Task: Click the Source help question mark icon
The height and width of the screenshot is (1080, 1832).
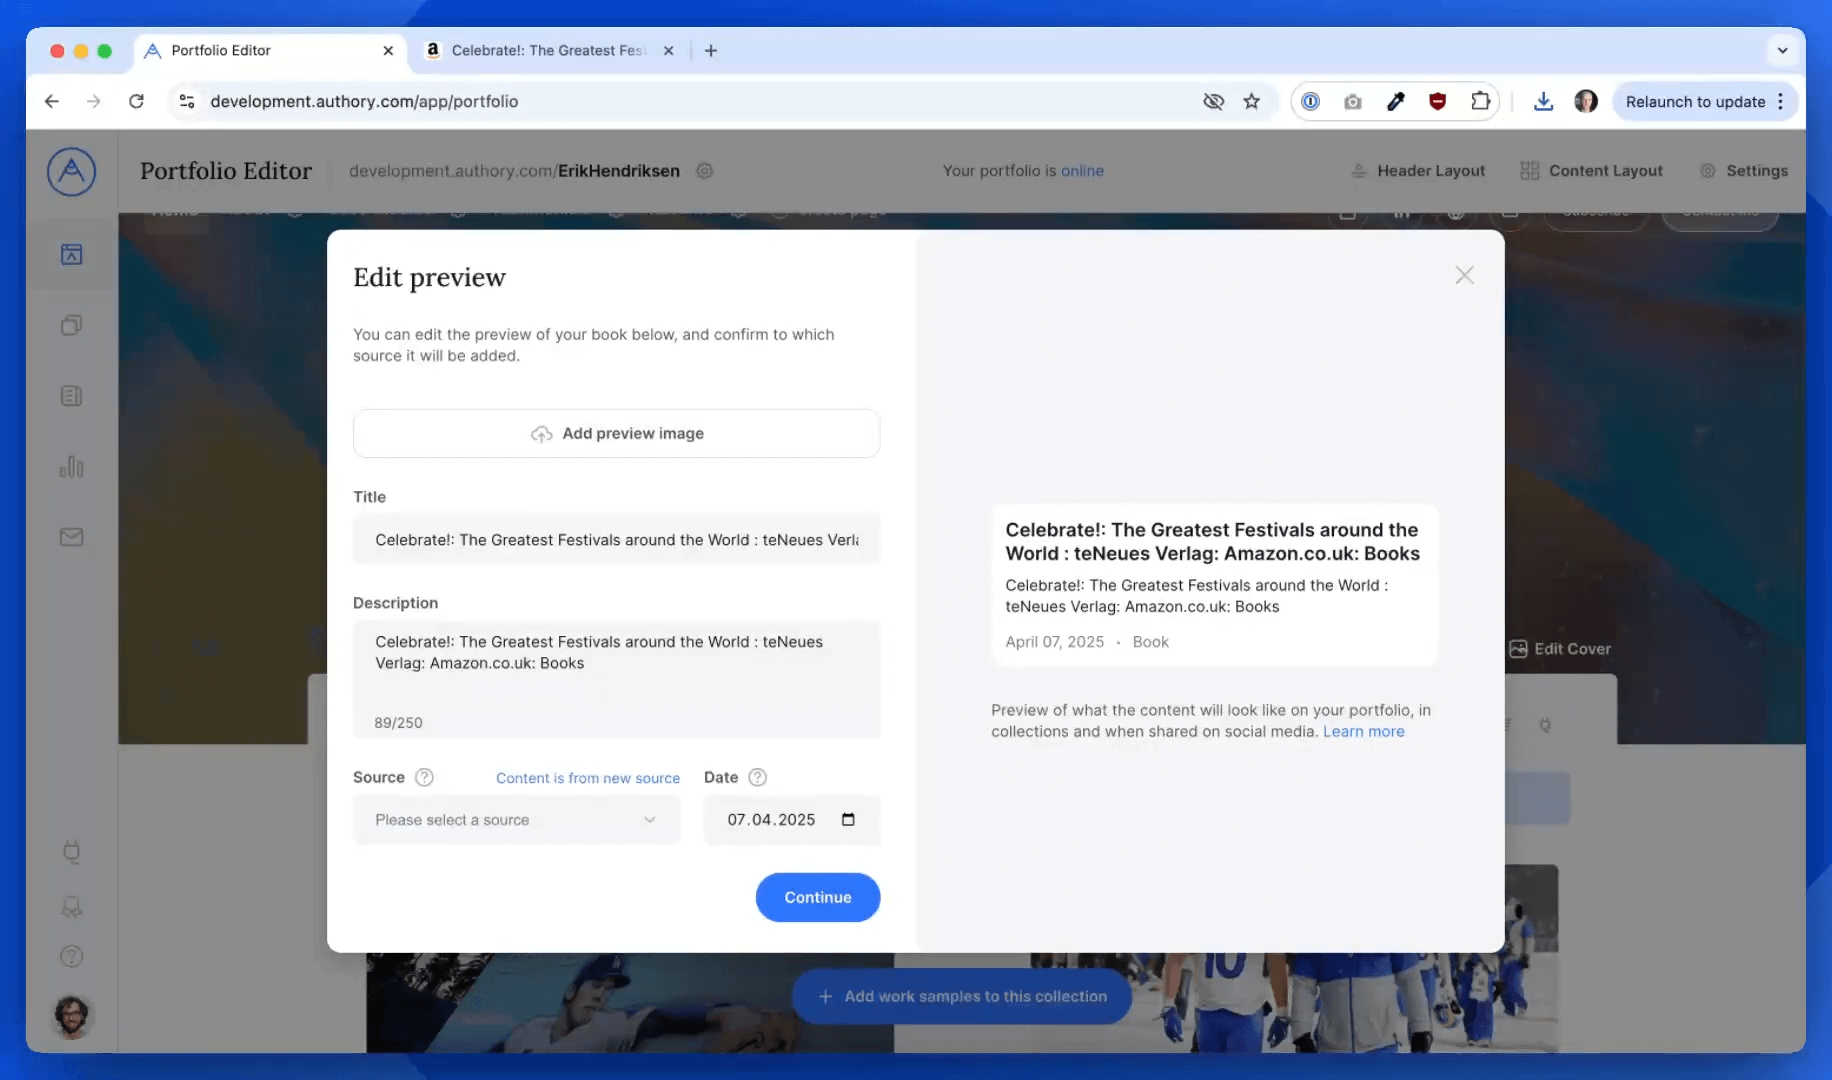Action: pos(424,777)
